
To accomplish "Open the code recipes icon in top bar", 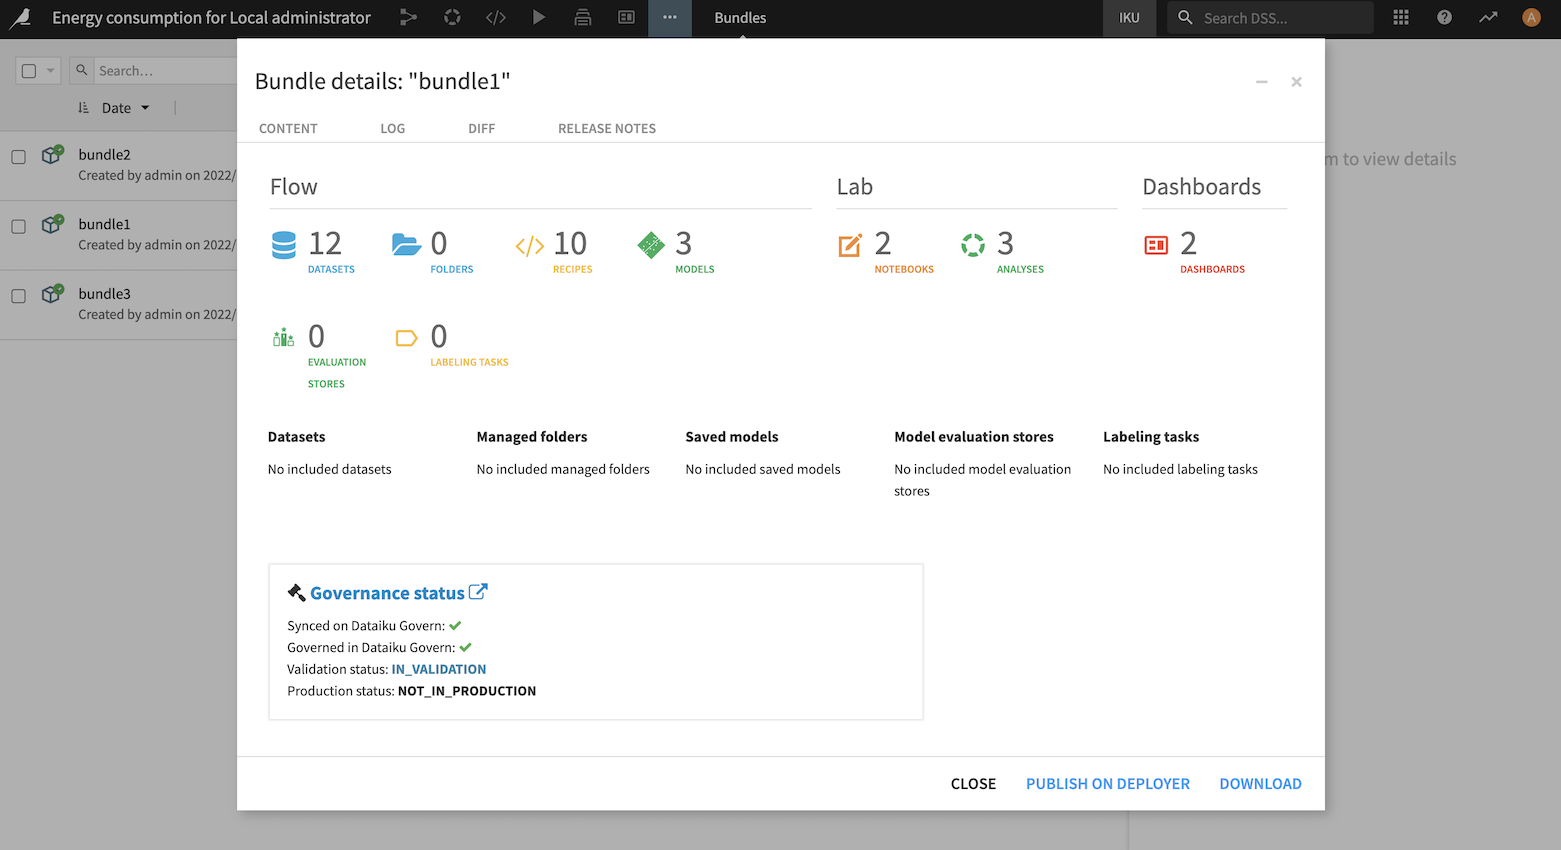I will pos(496,17).
